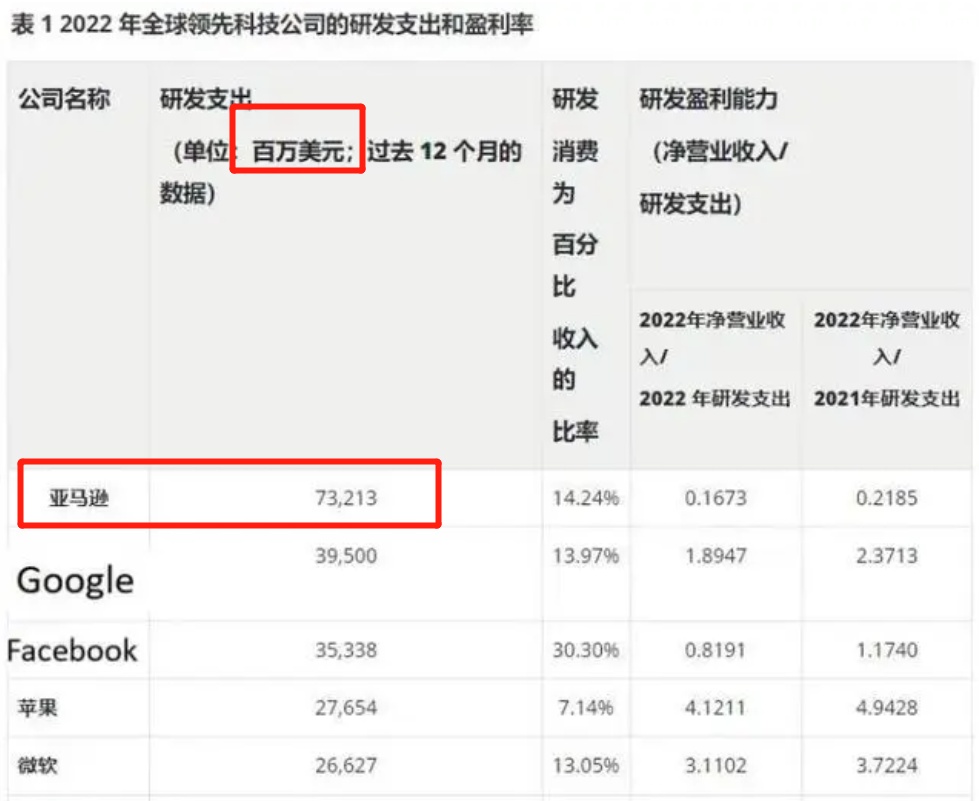This screenshot has width=979, height=801.
Task: Click the value 35,338
Action: tap(346, 651)
